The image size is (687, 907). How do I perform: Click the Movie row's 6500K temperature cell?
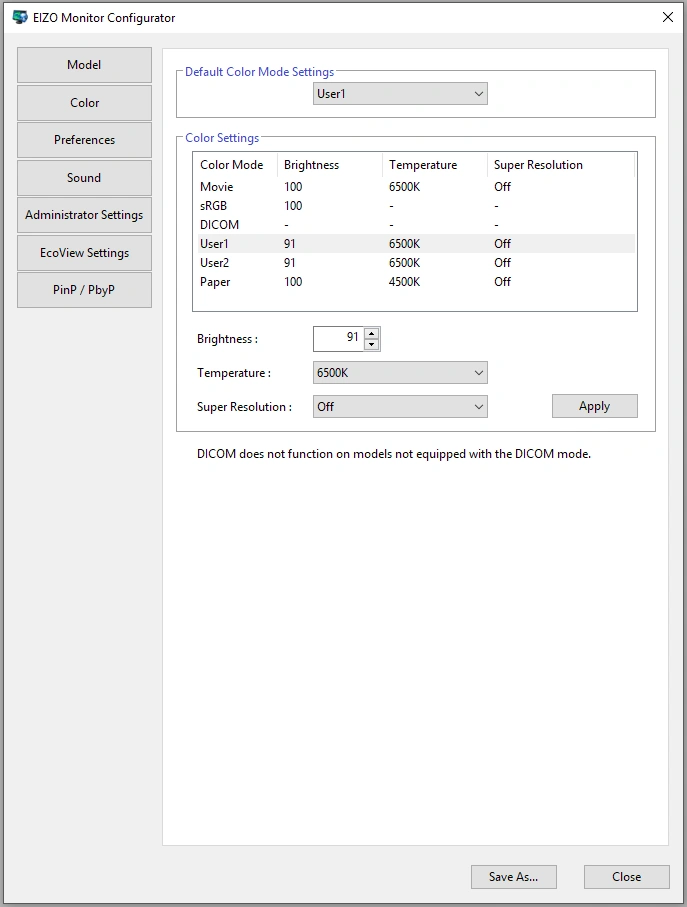click(404, 187)
